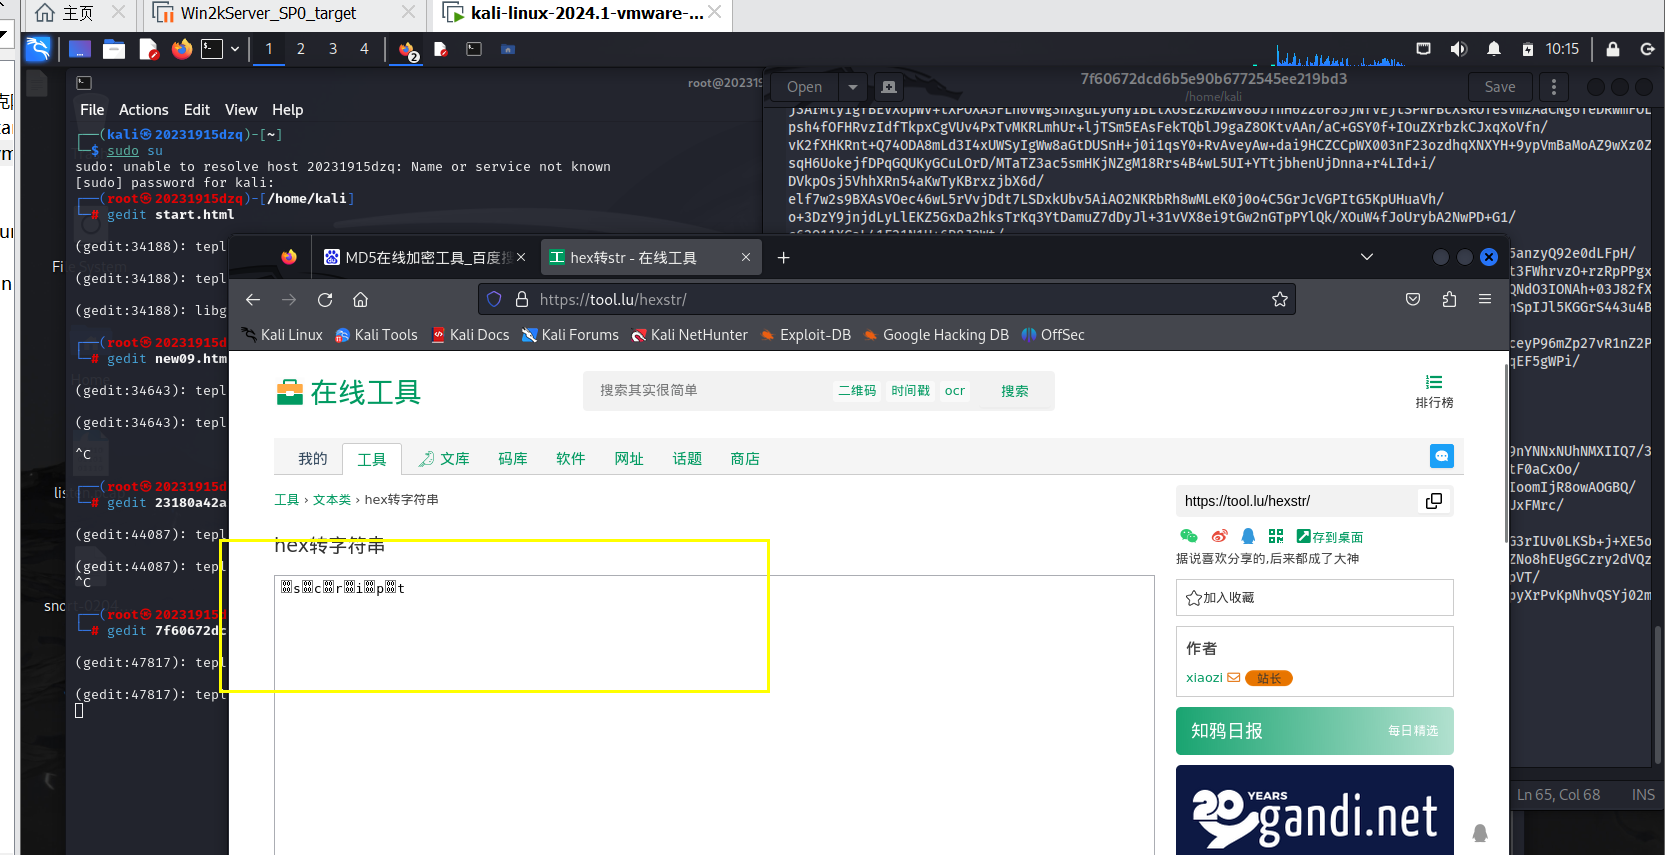Open terminal emulator launcher in panel

pyautogui.click(x=212, y=49)
